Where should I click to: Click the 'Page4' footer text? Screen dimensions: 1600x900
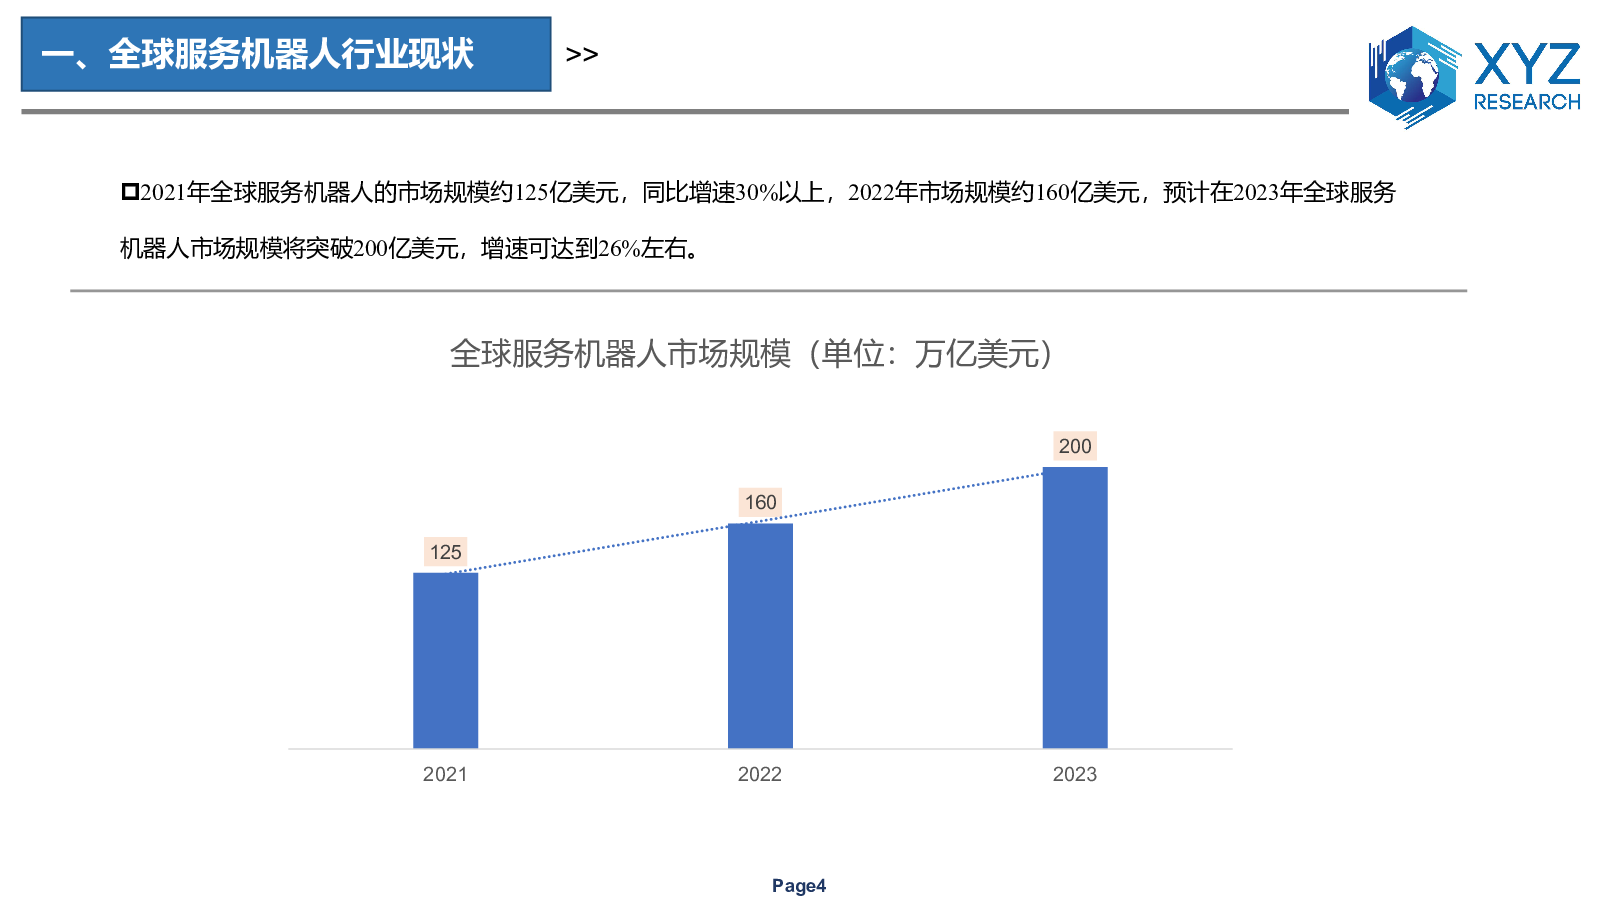[799, 886]
